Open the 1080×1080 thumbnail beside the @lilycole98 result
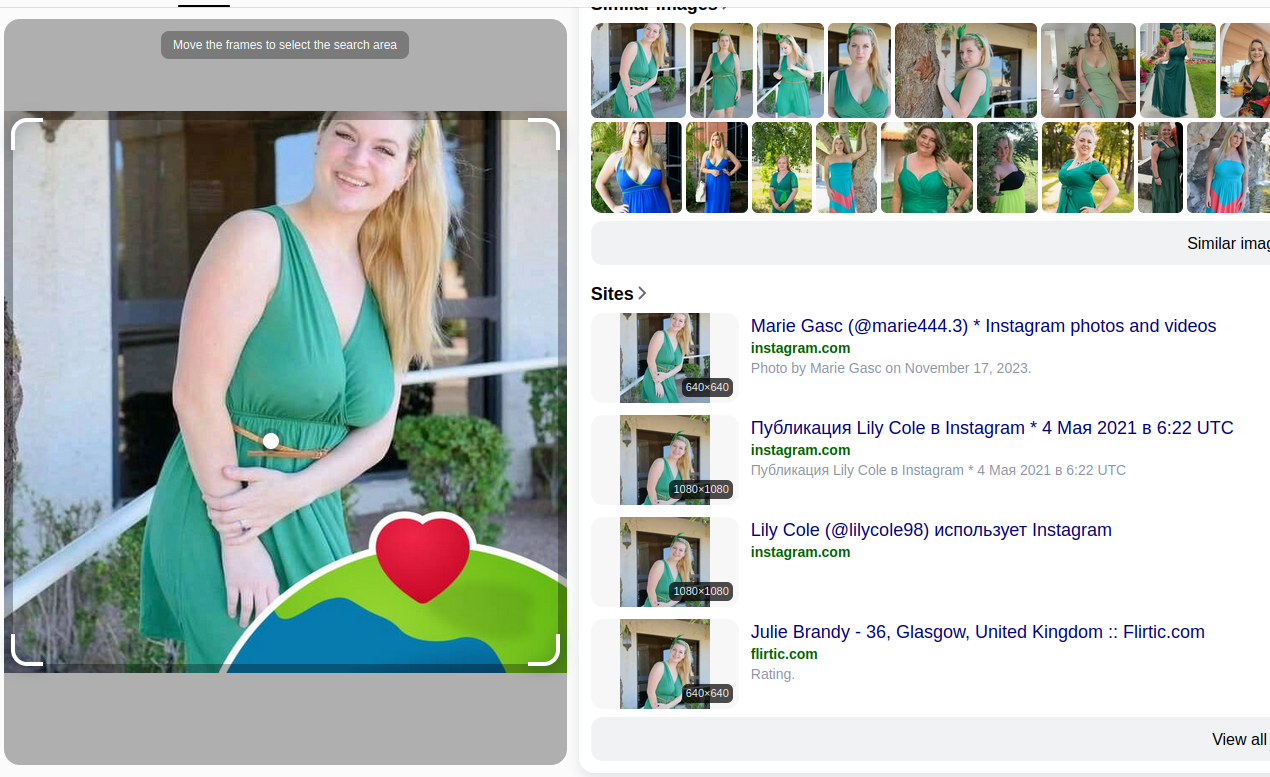 pos(664,562)
